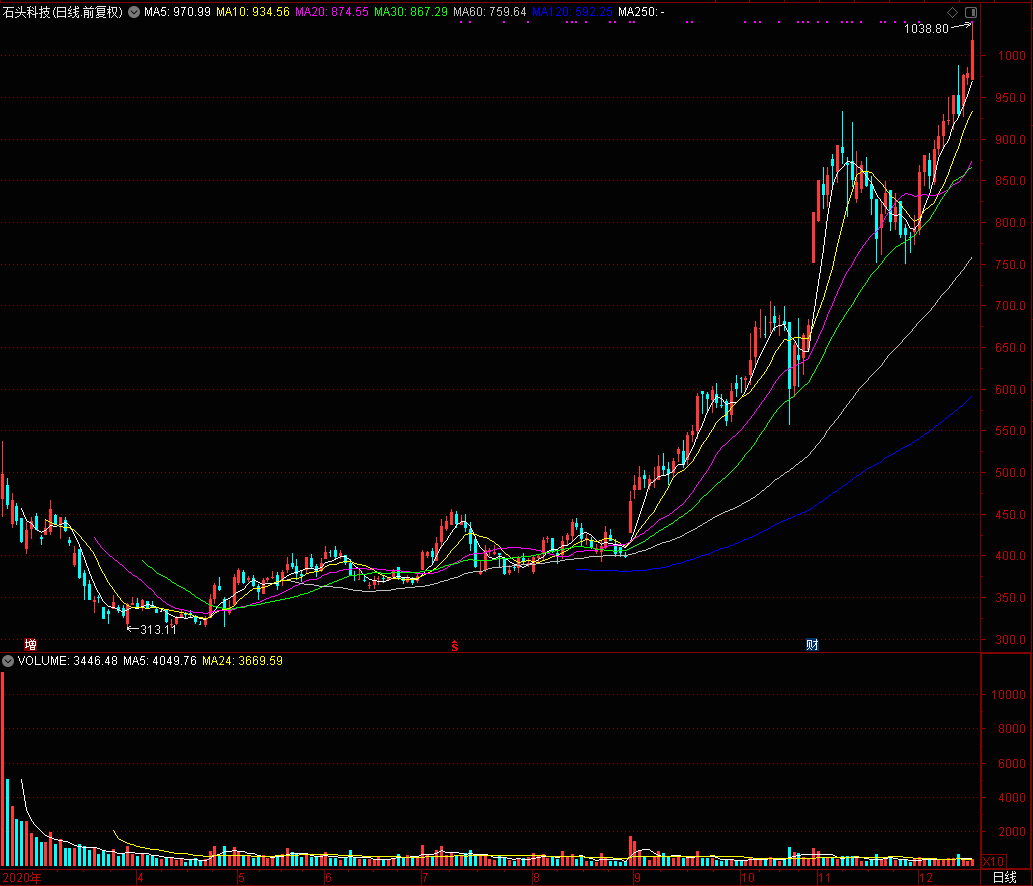
Task: Click the 2020年 label on time axis
Action: [x=21, y=878]
